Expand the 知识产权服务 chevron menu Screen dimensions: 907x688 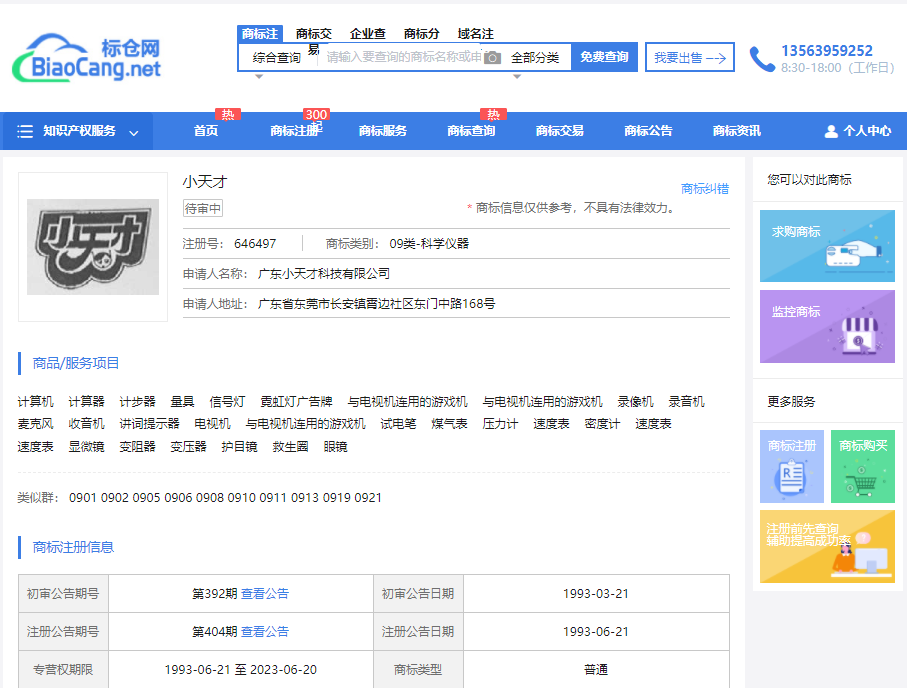click(134, 133)
